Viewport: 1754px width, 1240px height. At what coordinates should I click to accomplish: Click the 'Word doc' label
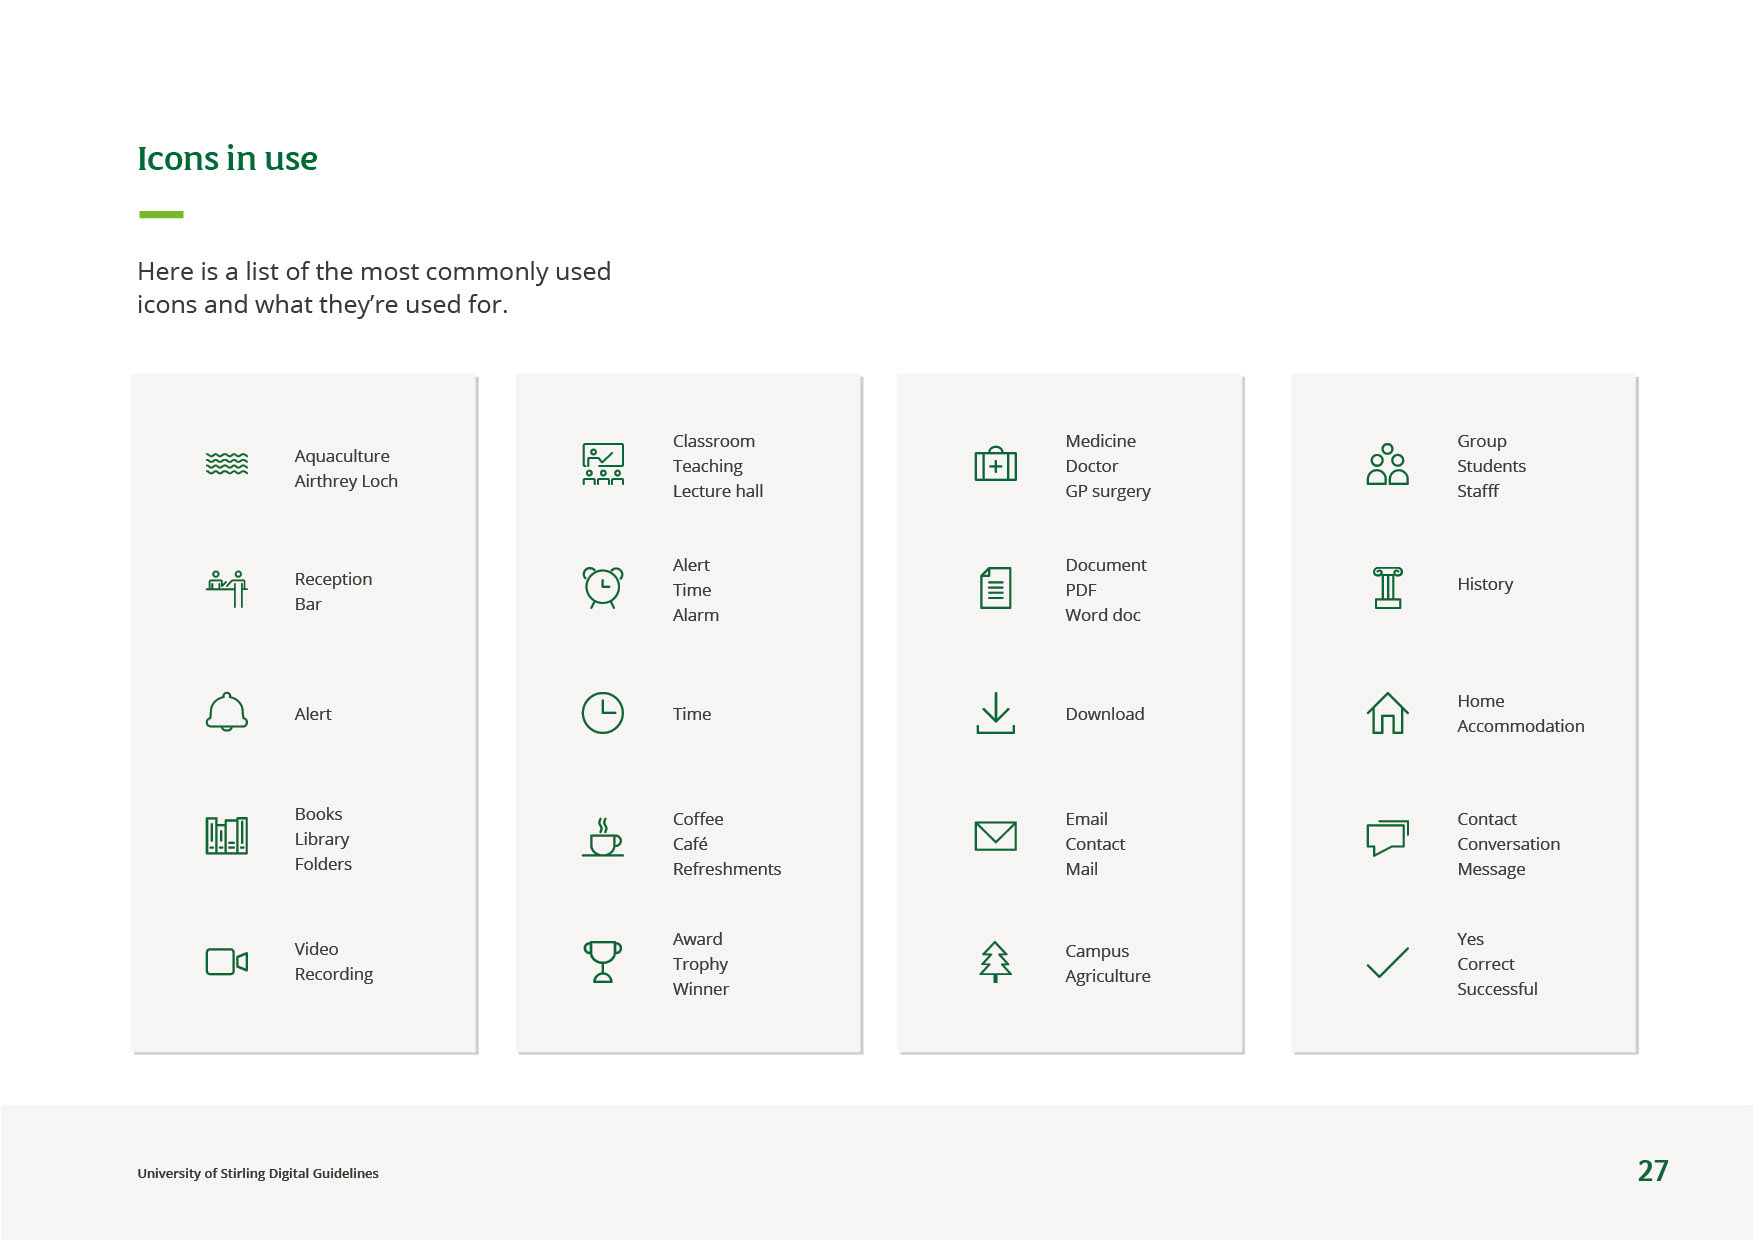[1103, 615]
